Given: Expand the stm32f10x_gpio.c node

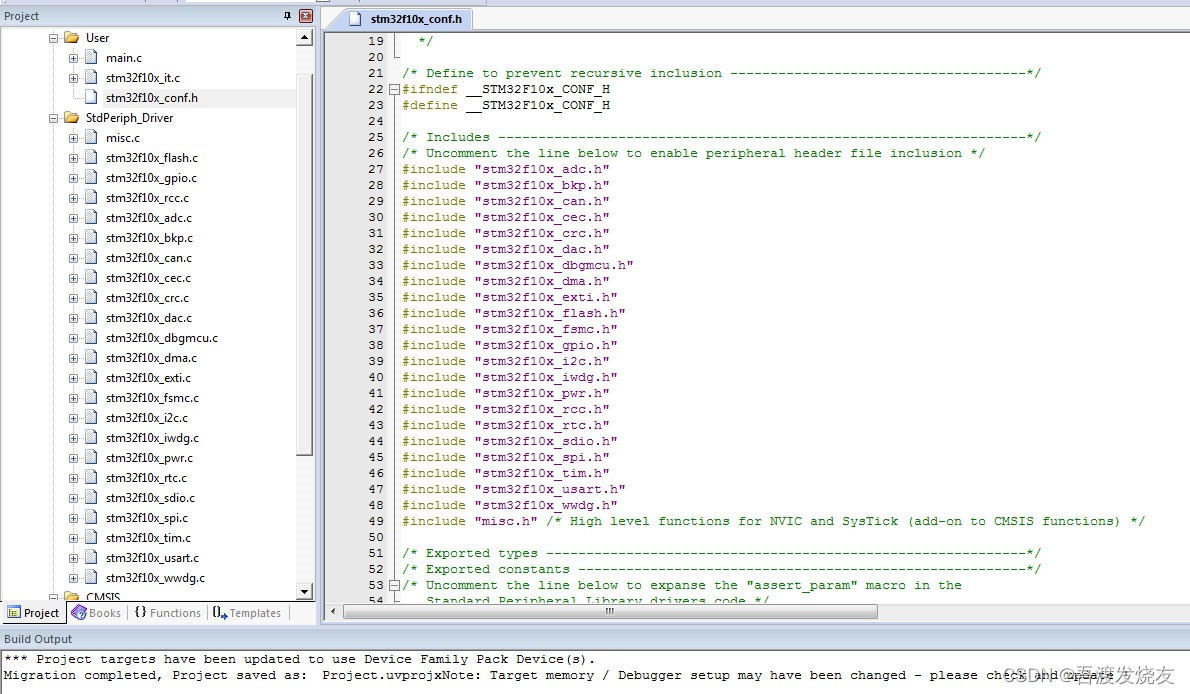Looking at the screenshot, I should click(73, 178).
